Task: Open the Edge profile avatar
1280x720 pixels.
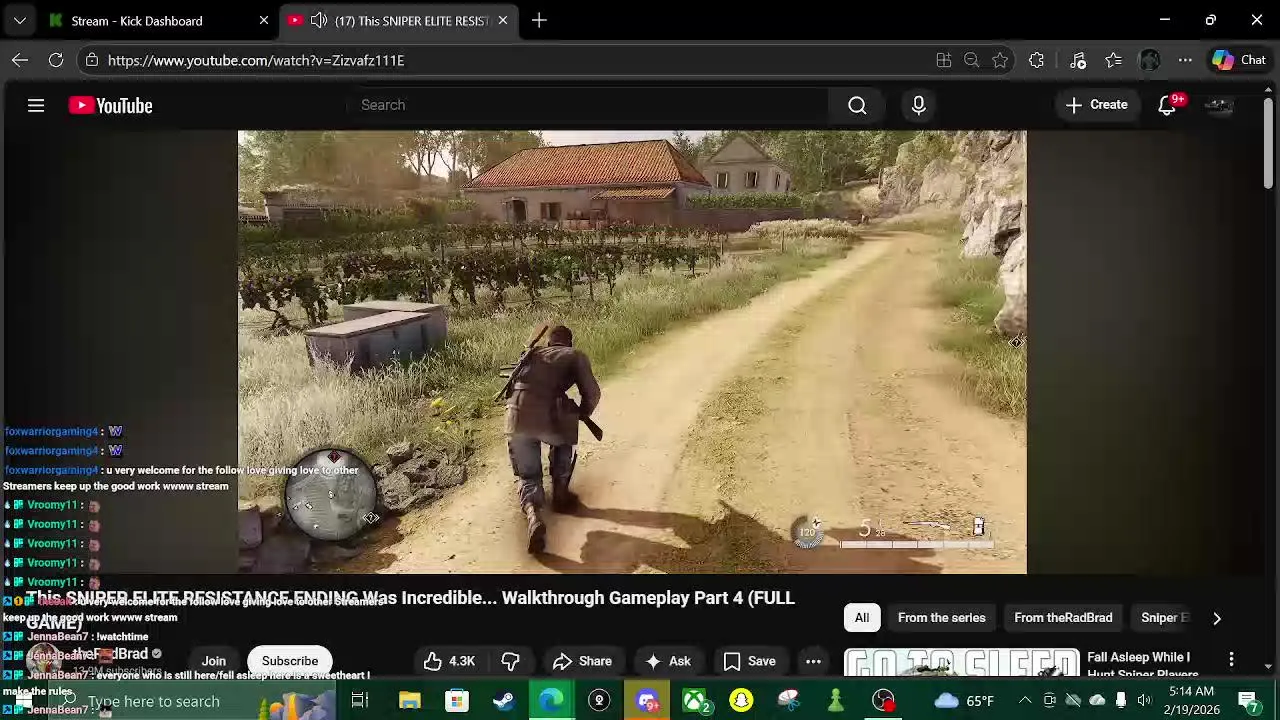Action: (x=1149, y=60)
